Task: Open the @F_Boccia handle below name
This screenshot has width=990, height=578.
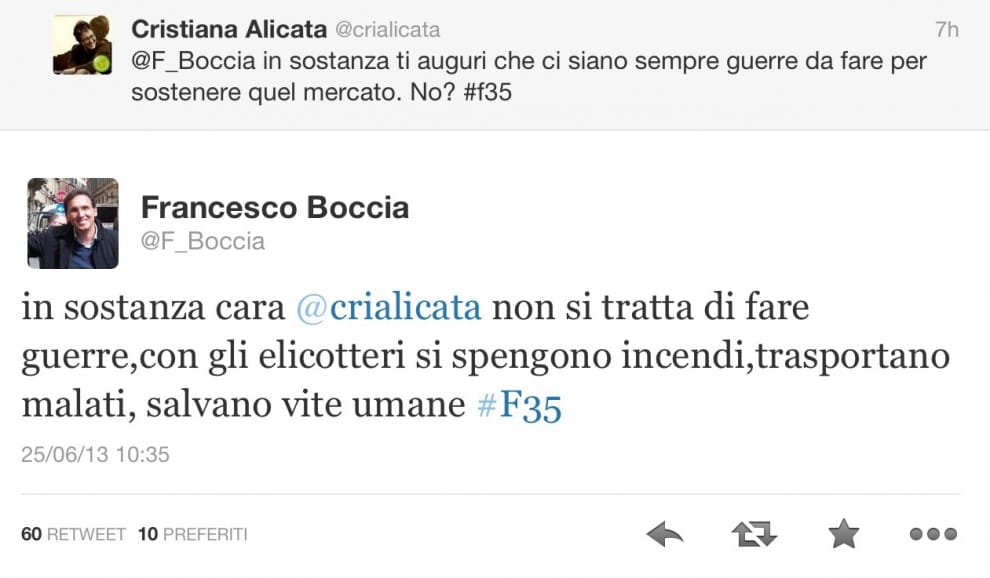Action: pyautogui.click(x=203, y=241)
